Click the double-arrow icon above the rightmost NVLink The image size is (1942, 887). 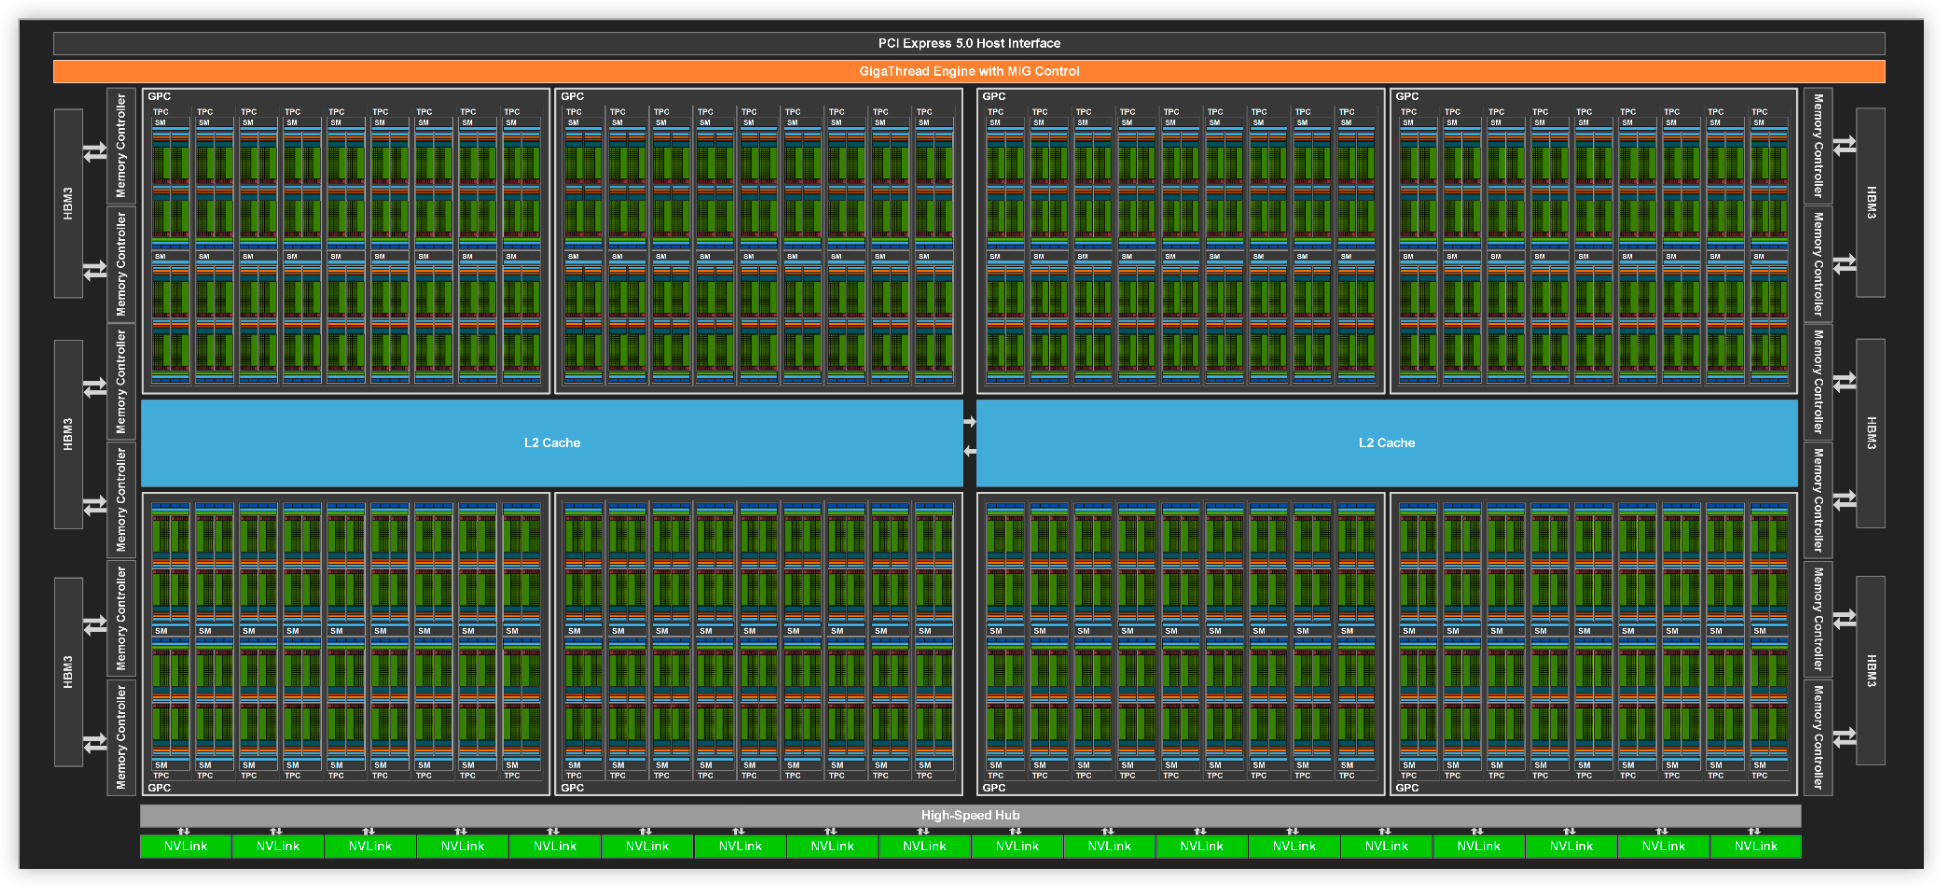[1754, 831]
